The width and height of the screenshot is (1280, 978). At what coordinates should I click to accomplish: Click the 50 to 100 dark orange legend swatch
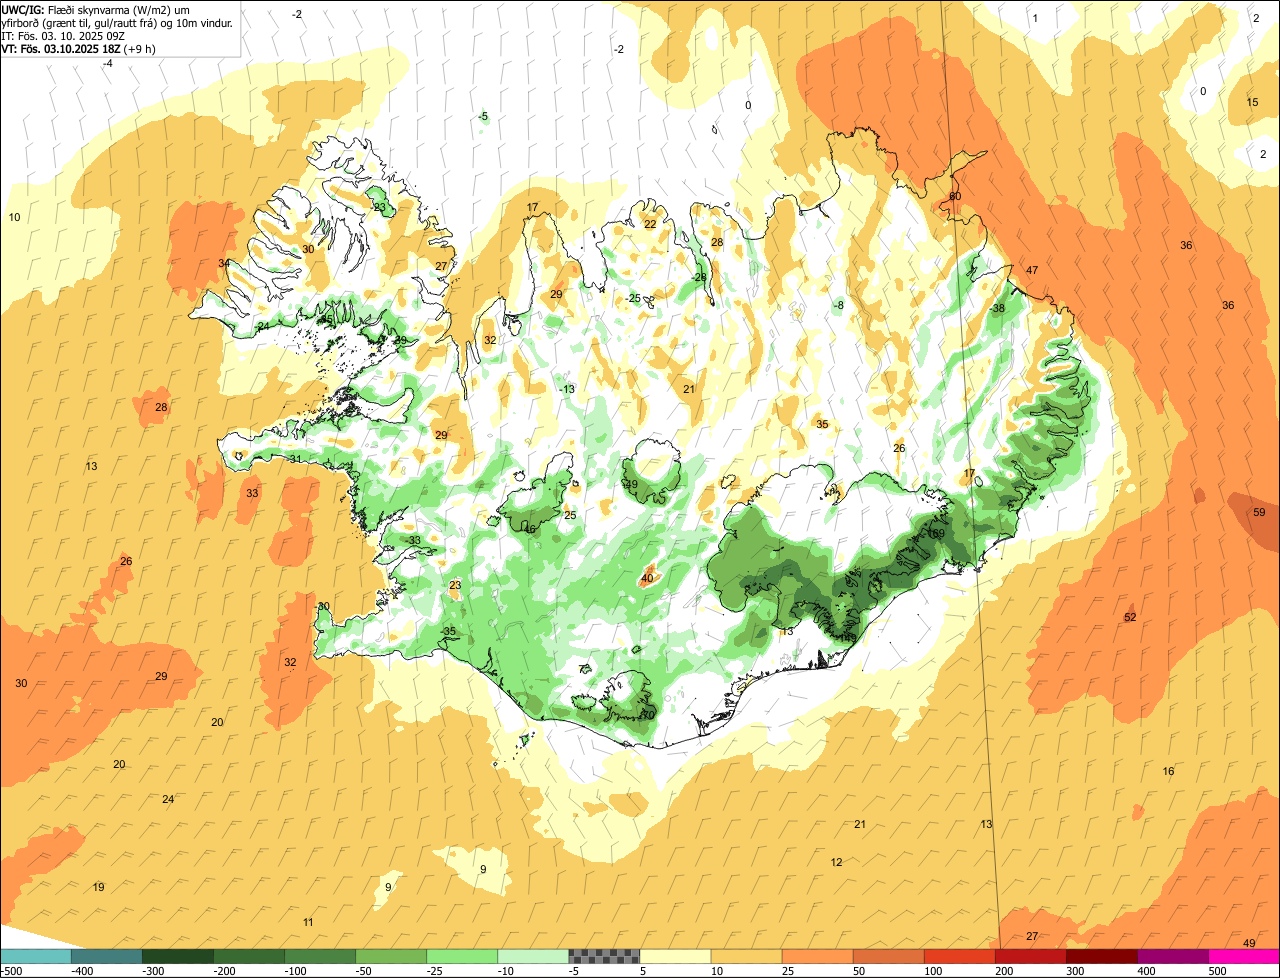(x=888, y=956)
